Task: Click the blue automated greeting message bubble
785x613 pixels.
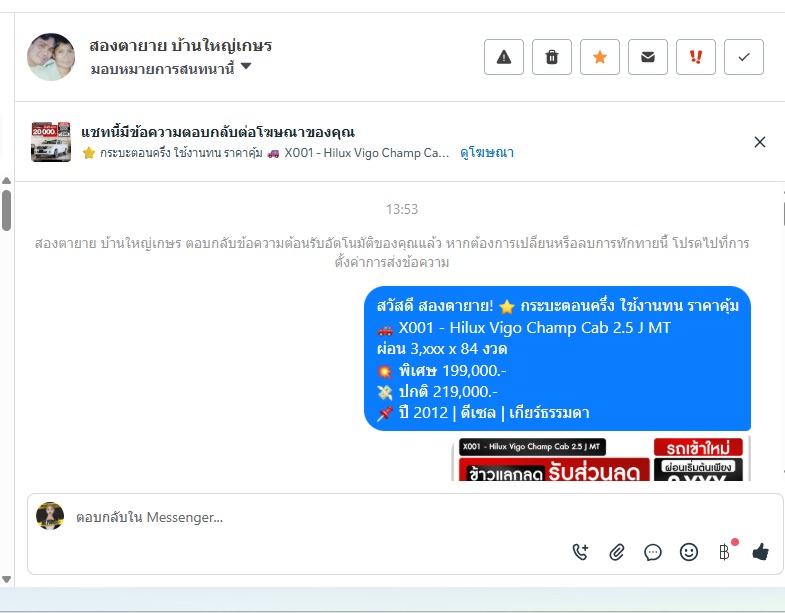Action: (557, 359)
